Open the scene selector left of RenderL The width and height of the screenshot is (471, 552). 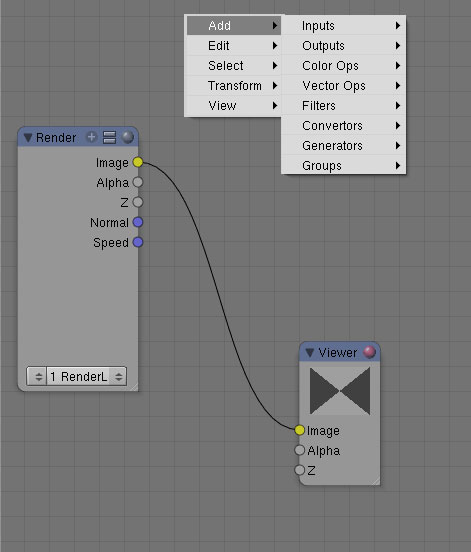click(x=37, y=377)
